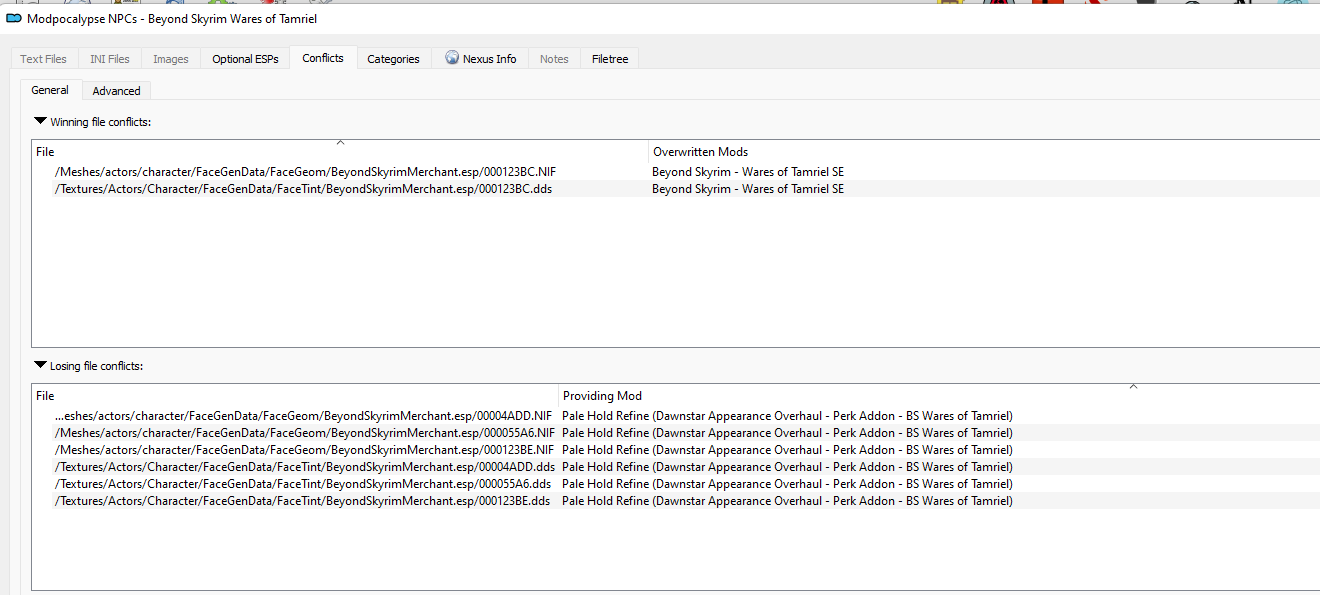The image size is (1320, 595).
Task: Sort winning conflicts by File column header
Action: (340, 152)
